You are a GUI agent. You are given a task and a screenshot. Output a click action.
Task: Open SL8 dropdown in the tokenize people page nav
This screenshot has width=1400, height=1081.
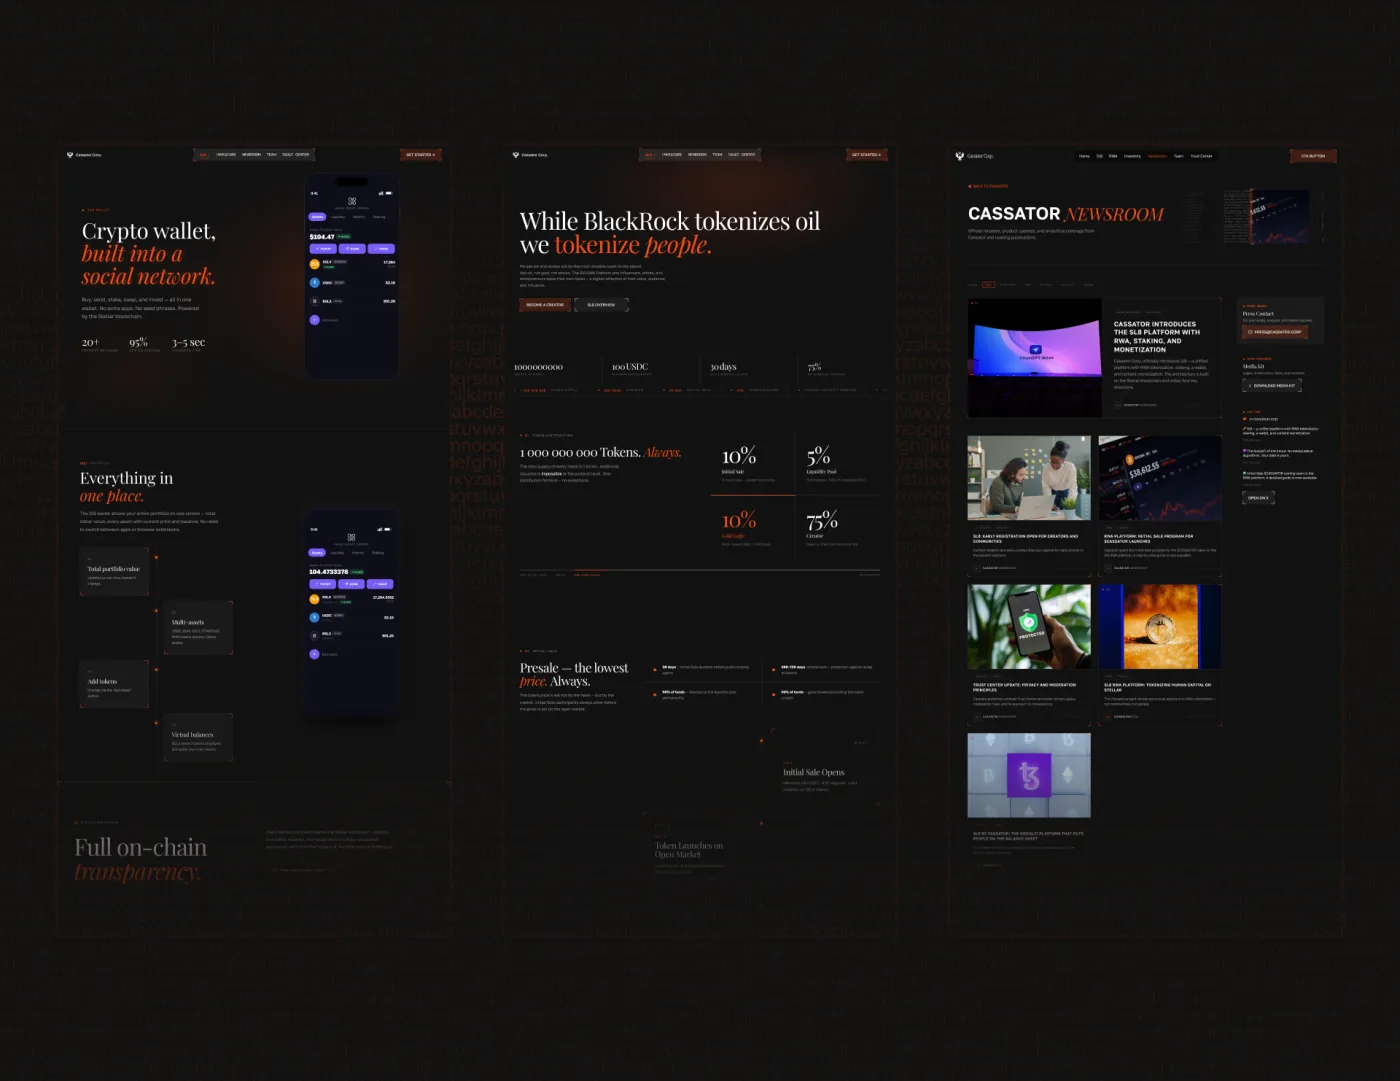click(x=650, y=155)
